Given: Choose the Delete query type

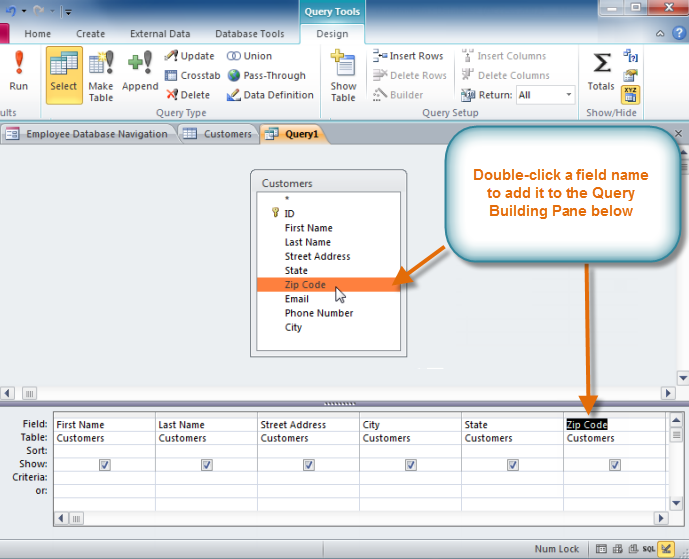Looking at the screenshot, I should 188,94.
